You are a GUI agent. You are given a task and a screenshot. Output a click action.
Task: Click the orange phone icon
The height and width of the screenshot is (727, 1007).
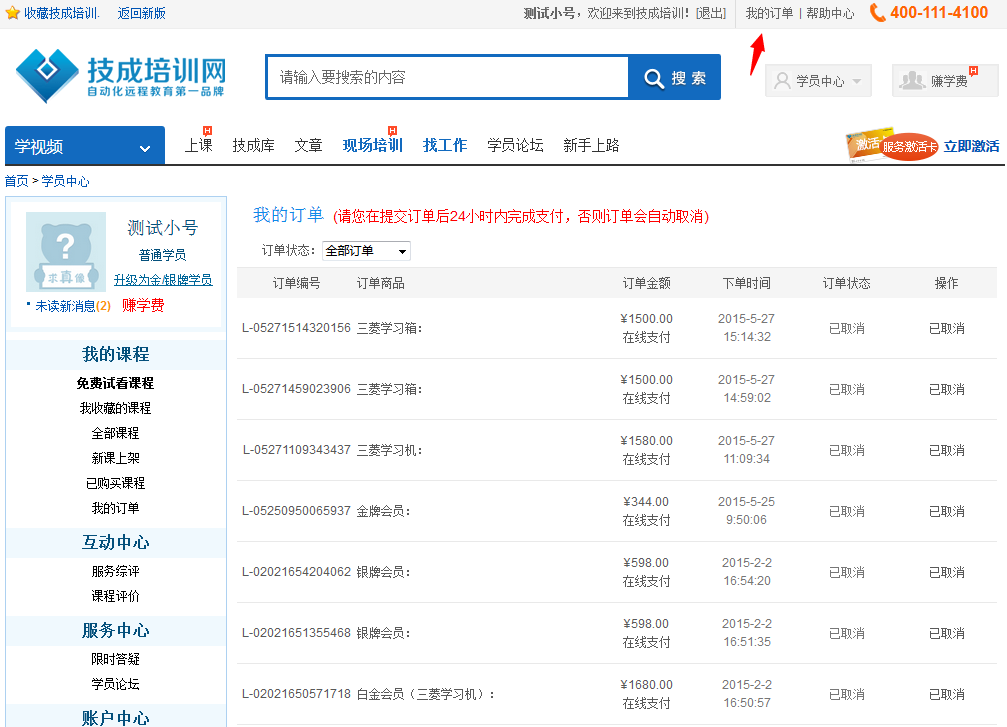click(877, 13)
